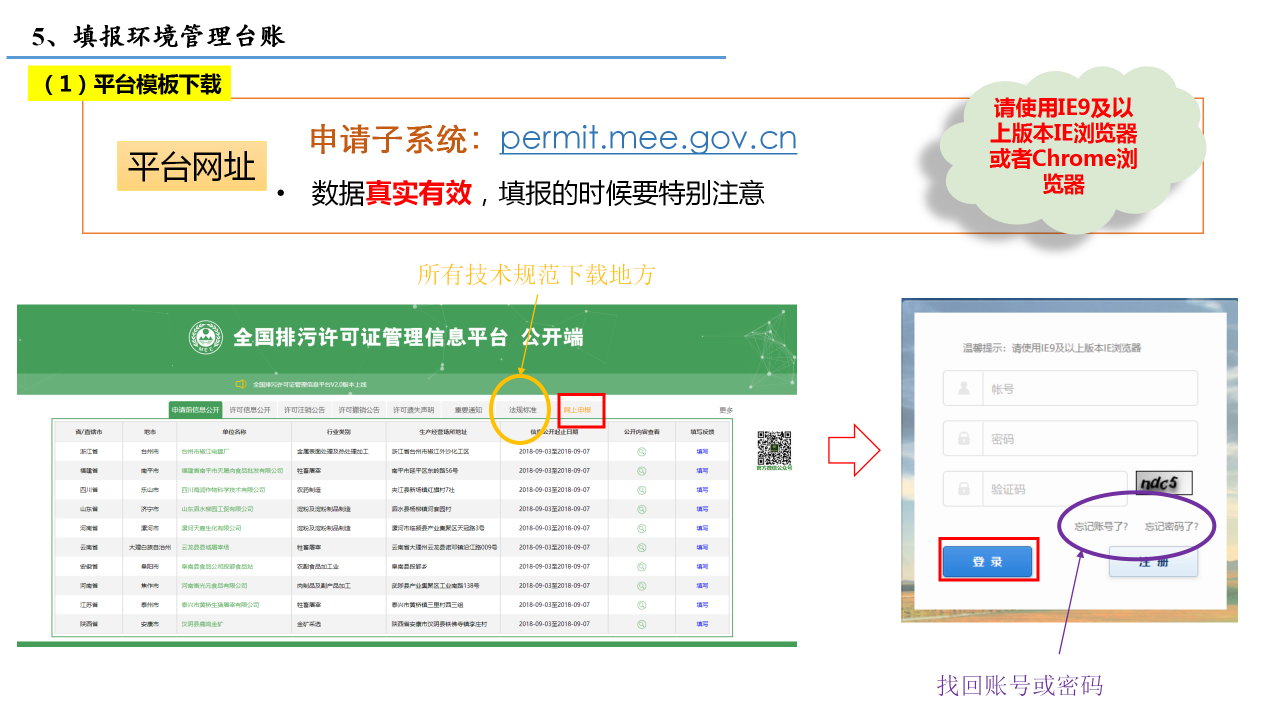This screenshot has width=1280, height=720.
Task: Click the magnifier view icon in the 浙江省 row
Action: pos(642,451)
